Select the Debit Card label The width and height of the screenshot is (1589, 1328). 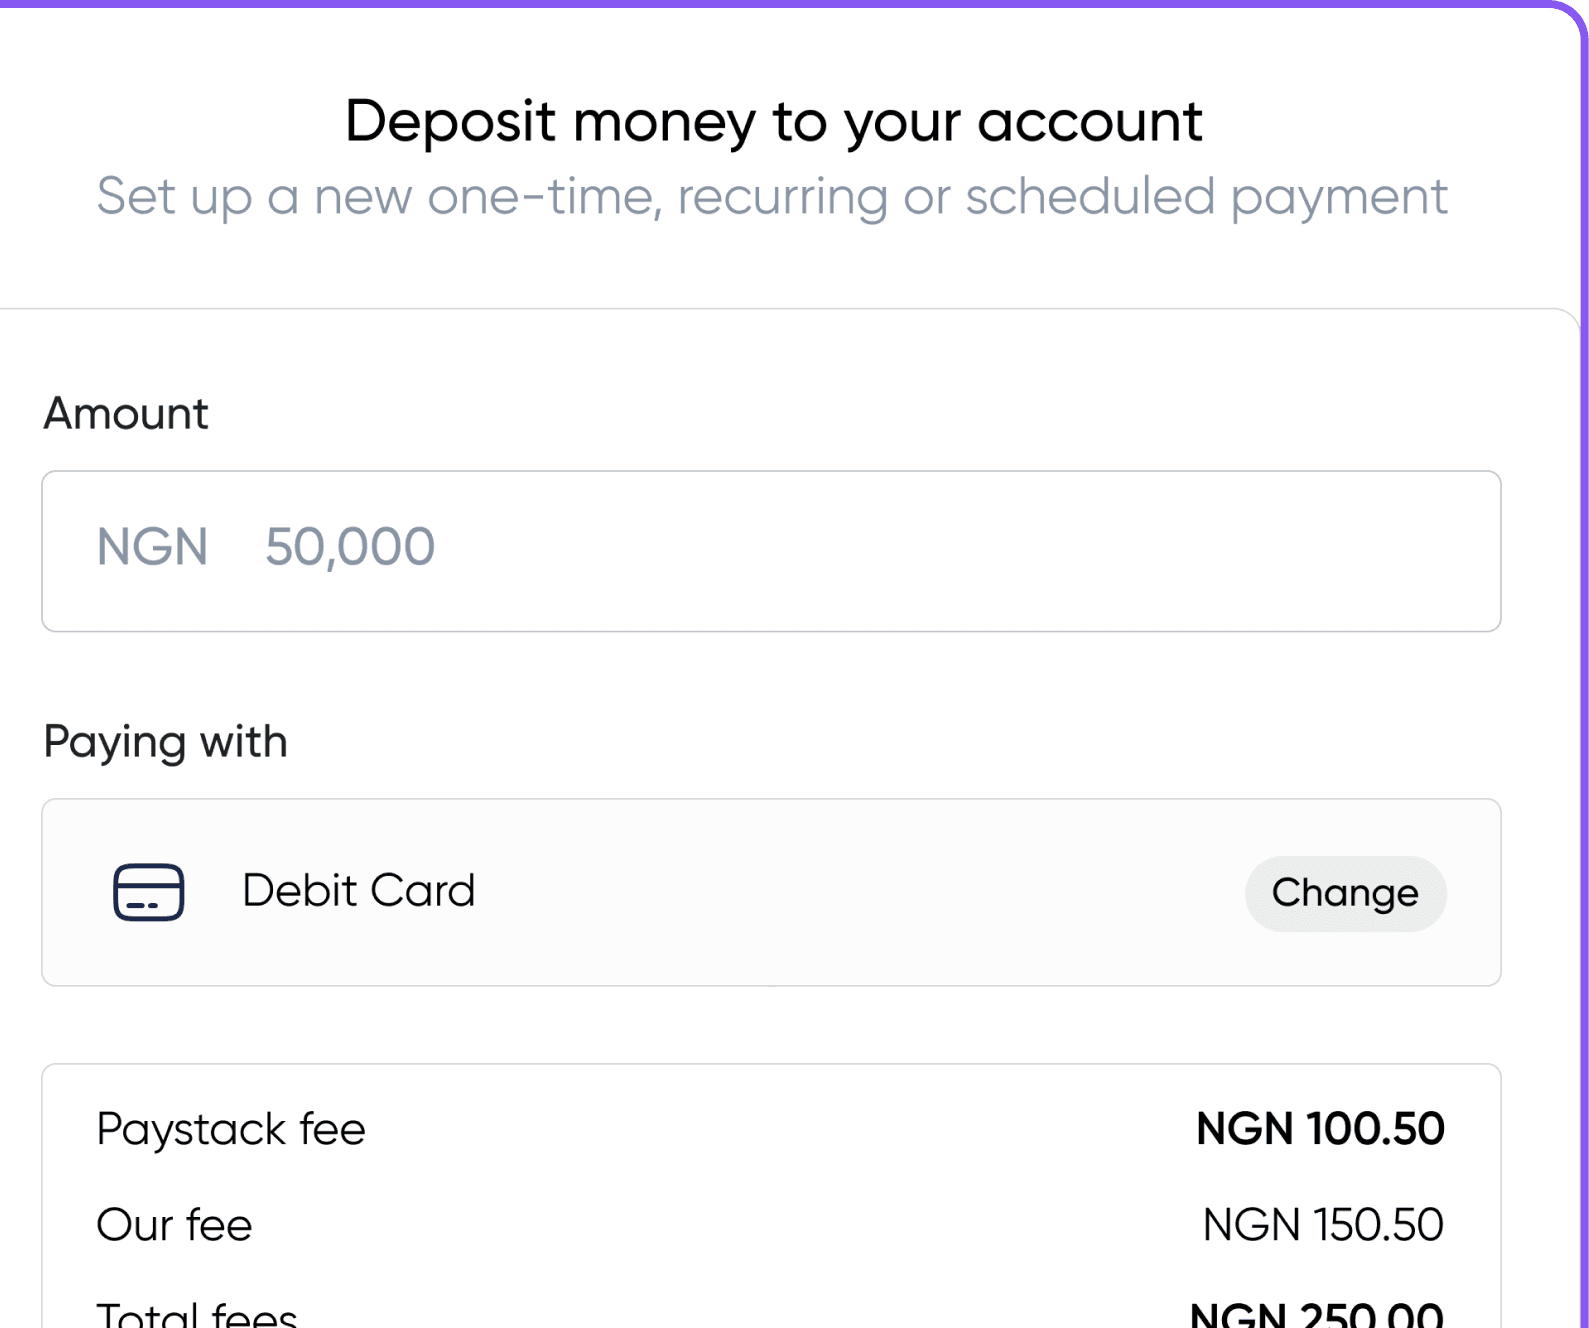358,890
